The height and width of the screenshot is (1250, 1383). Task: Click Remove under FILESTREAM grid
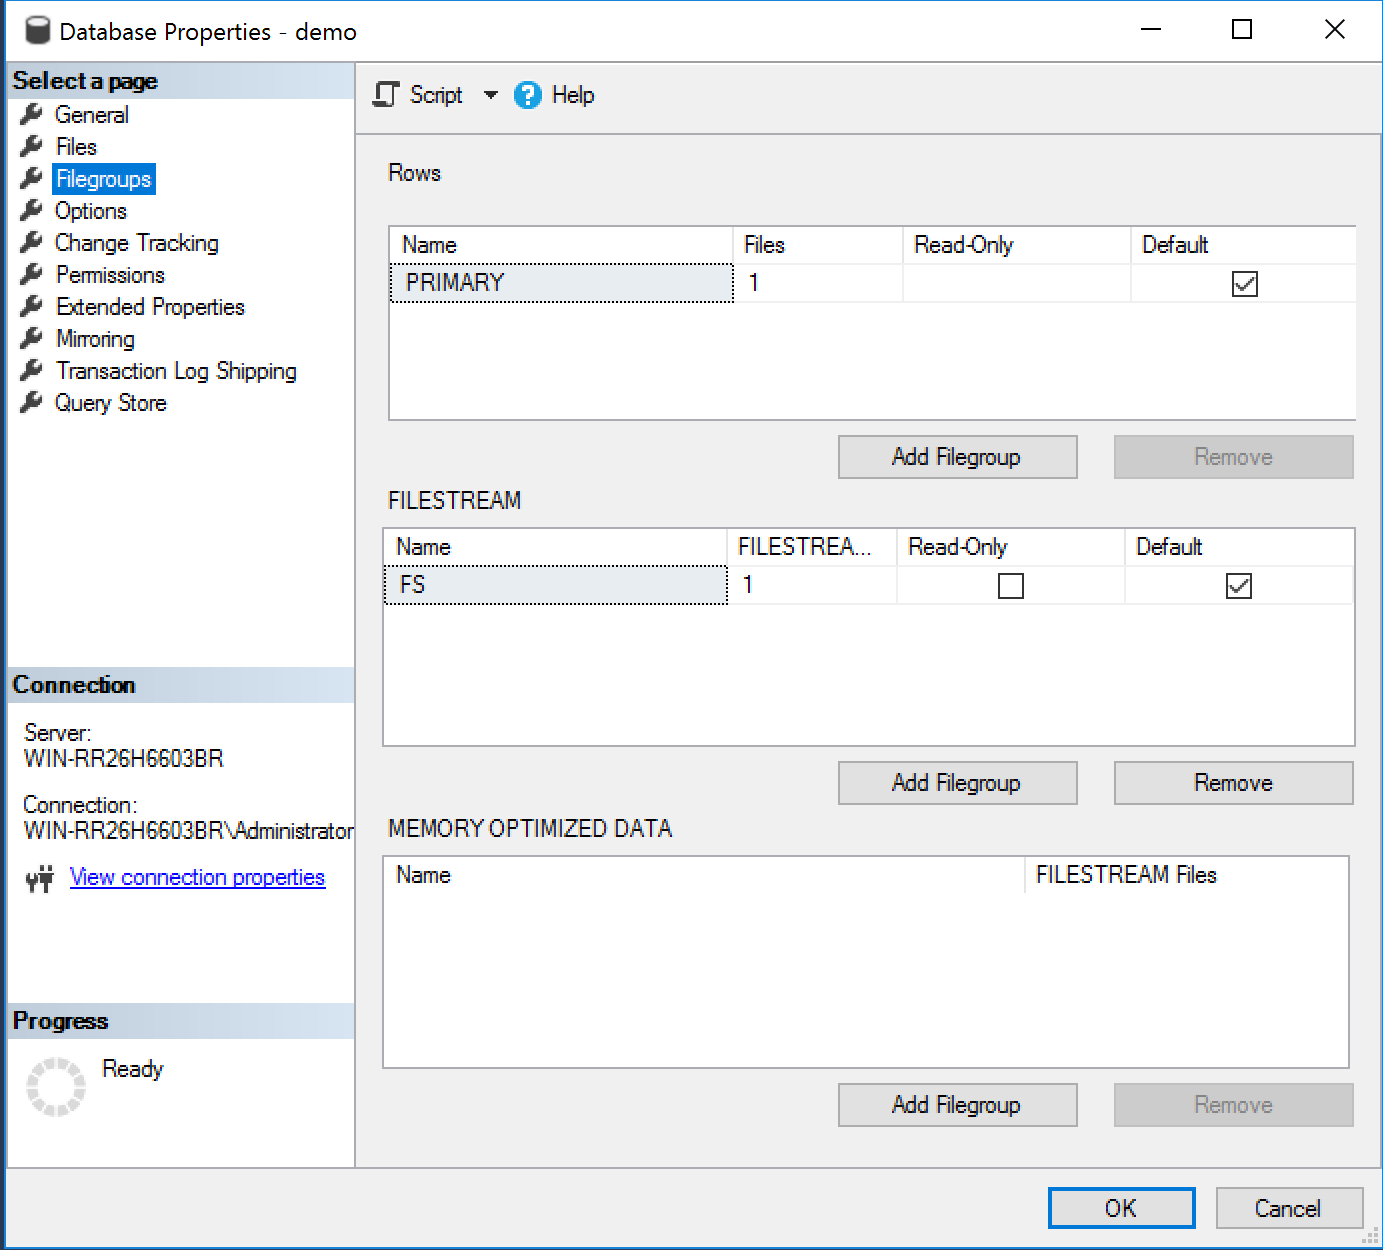[x=1233, y=783]
